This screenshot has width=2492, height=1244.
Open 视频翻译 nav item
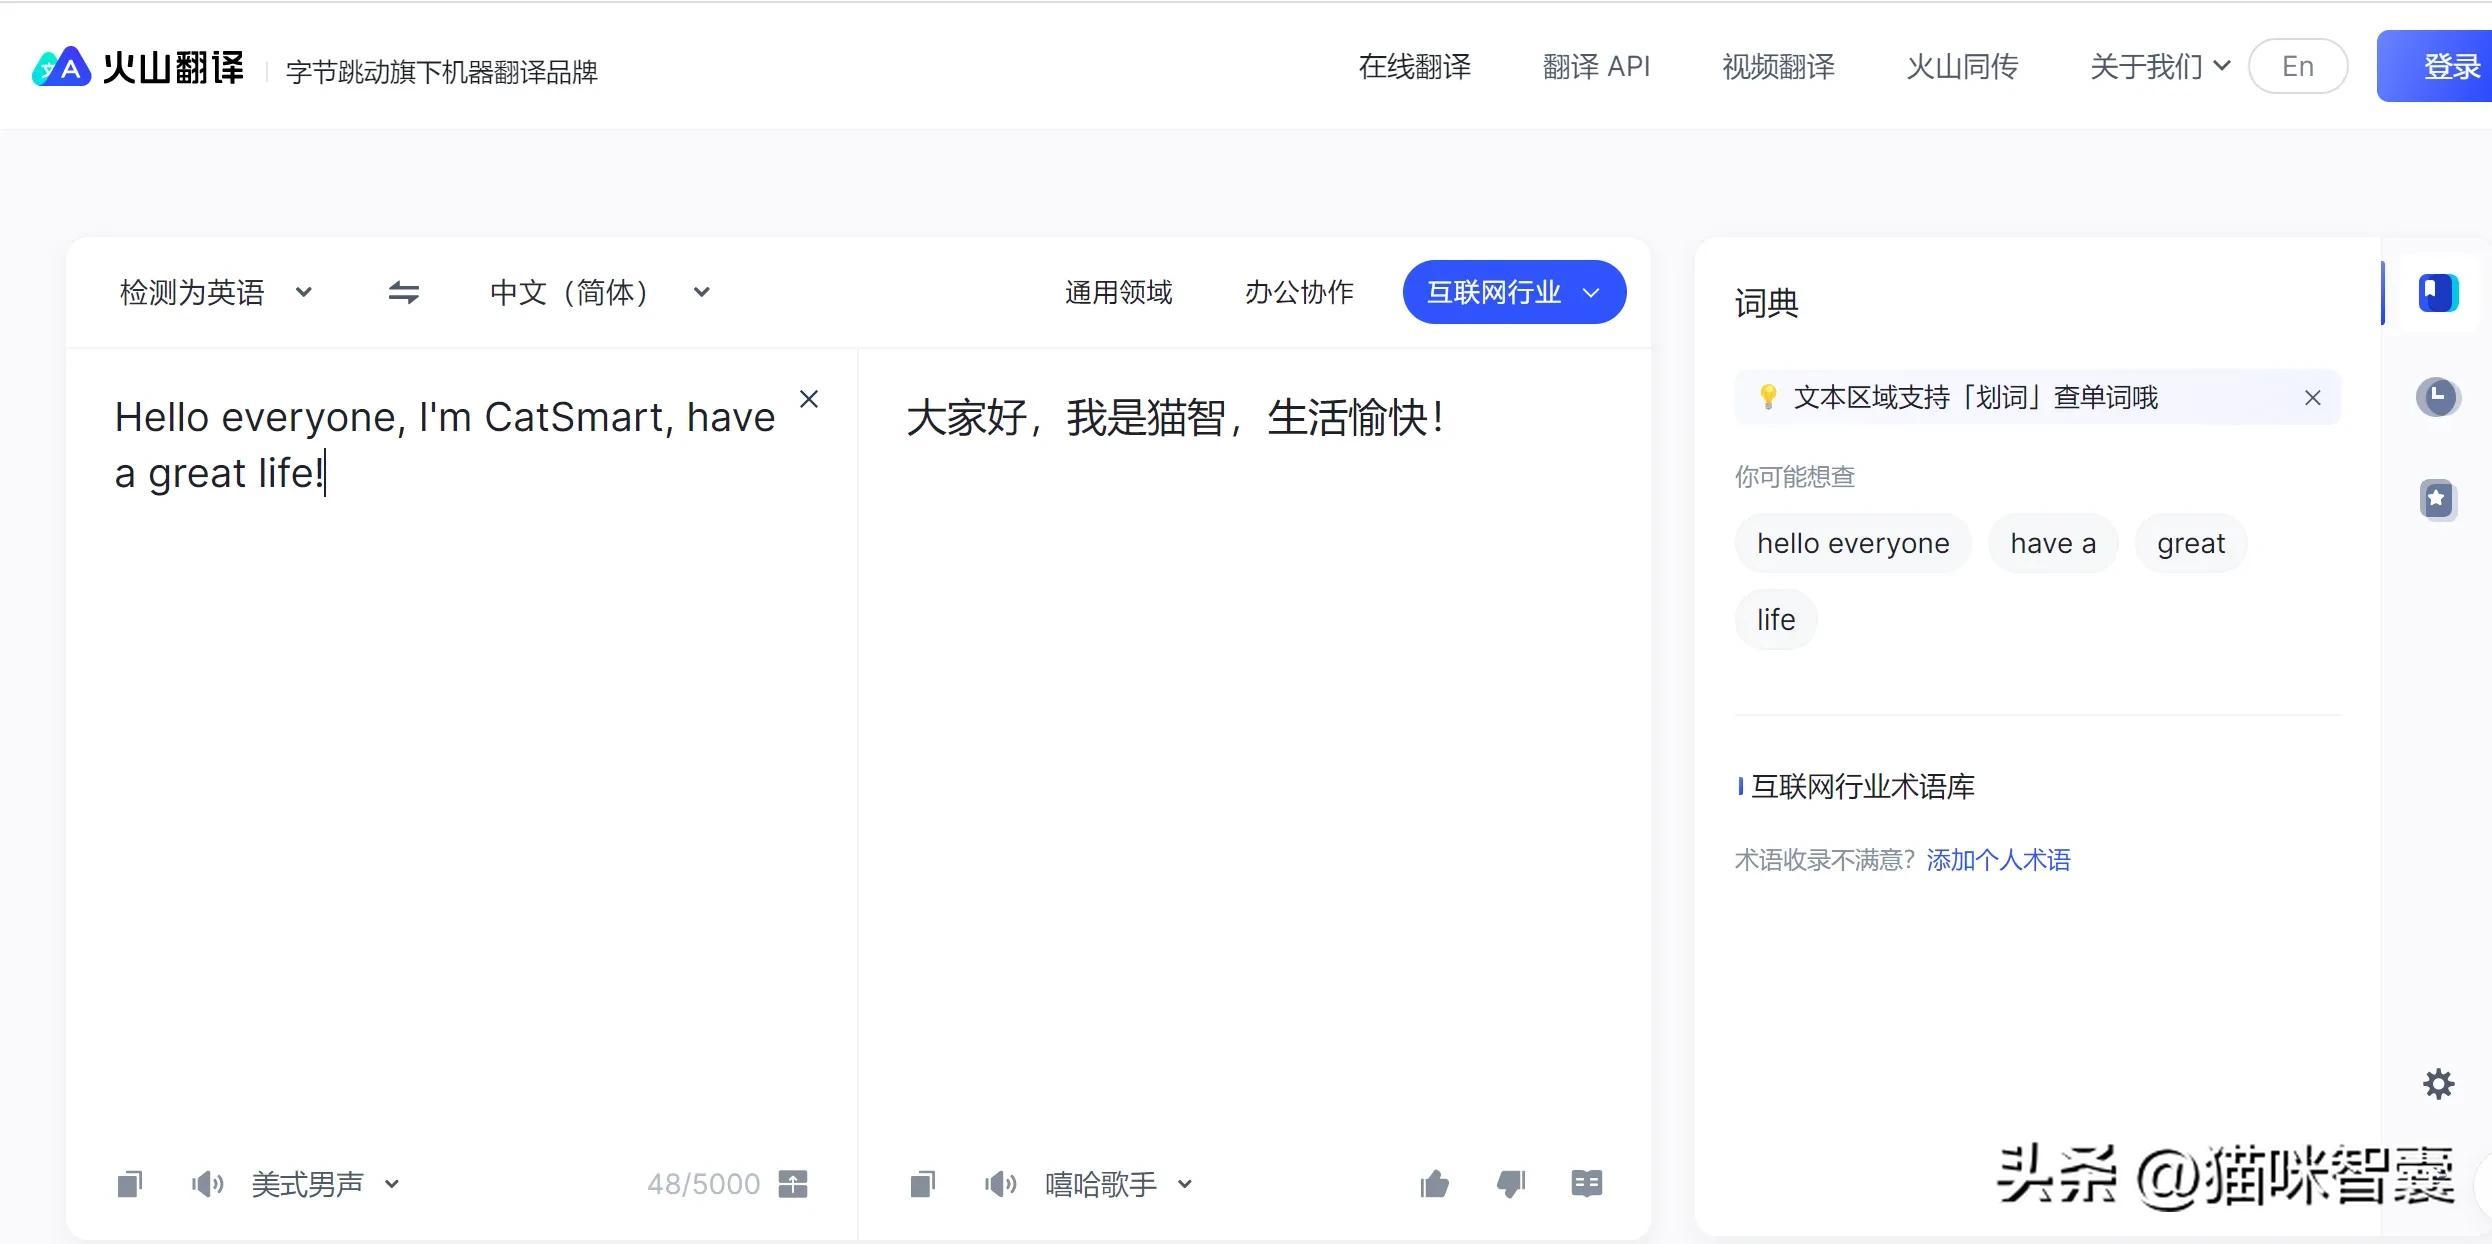1778,67
